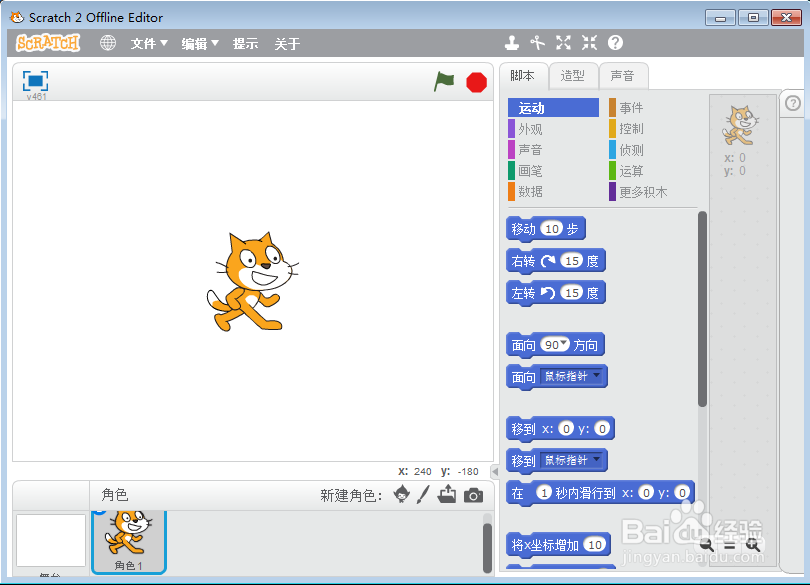Click the red stop sign button
This screenshot has width=810, height=585.
click(x=476, y=82)
